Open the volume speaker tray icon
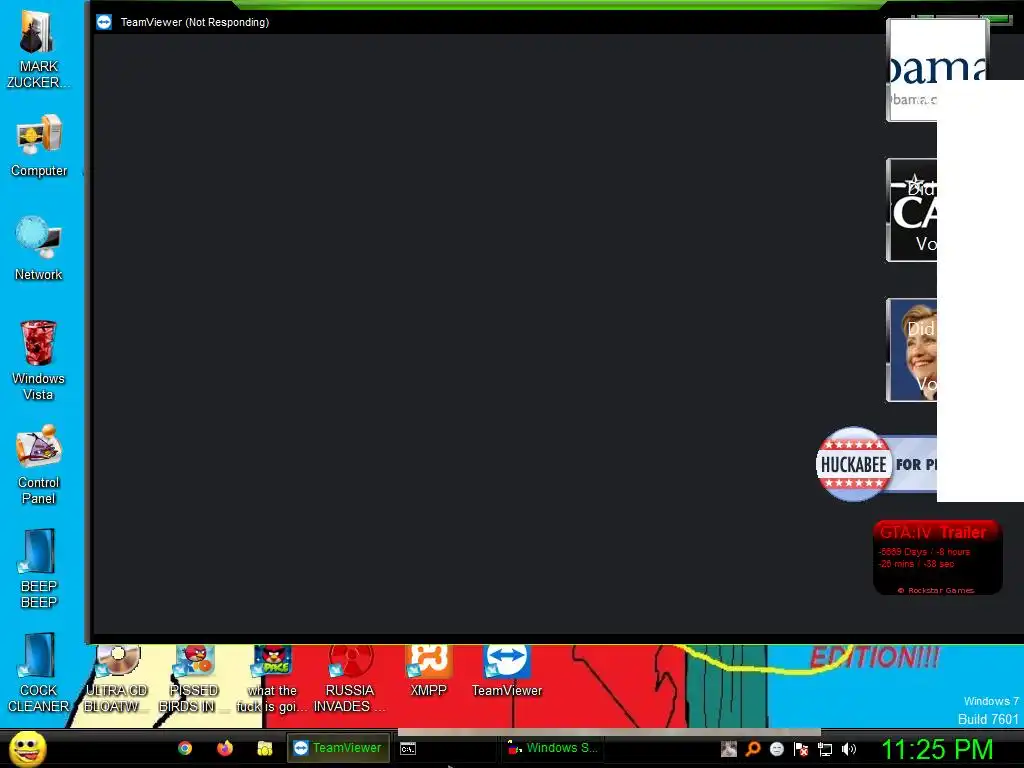Viewport: 1024px width, 768px height. click(x=848, y=749)
